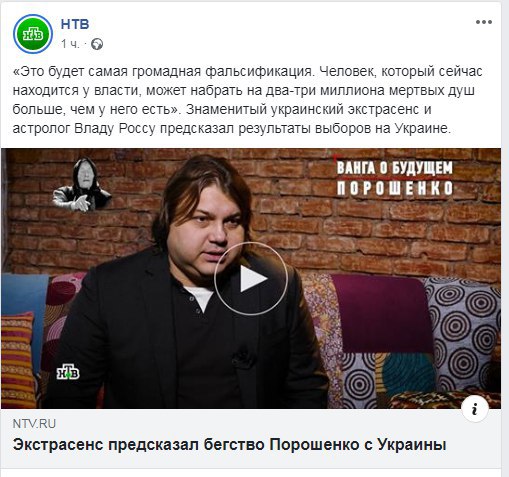Click the 'ПОРОШЕНКО' overlay text on the video
The width and height of the screenshot is (509, 477).
(x=395, y=188)
